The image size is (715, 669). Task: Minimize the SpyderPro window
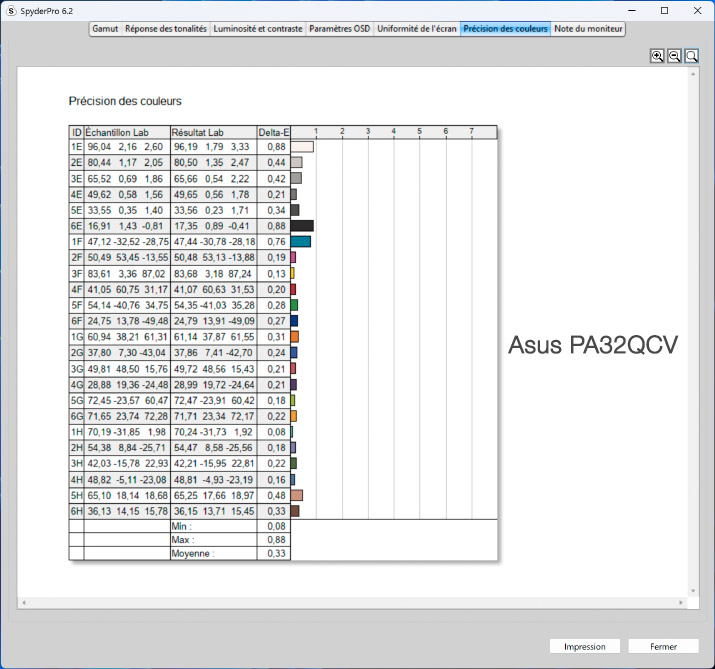tap(632, 10)
